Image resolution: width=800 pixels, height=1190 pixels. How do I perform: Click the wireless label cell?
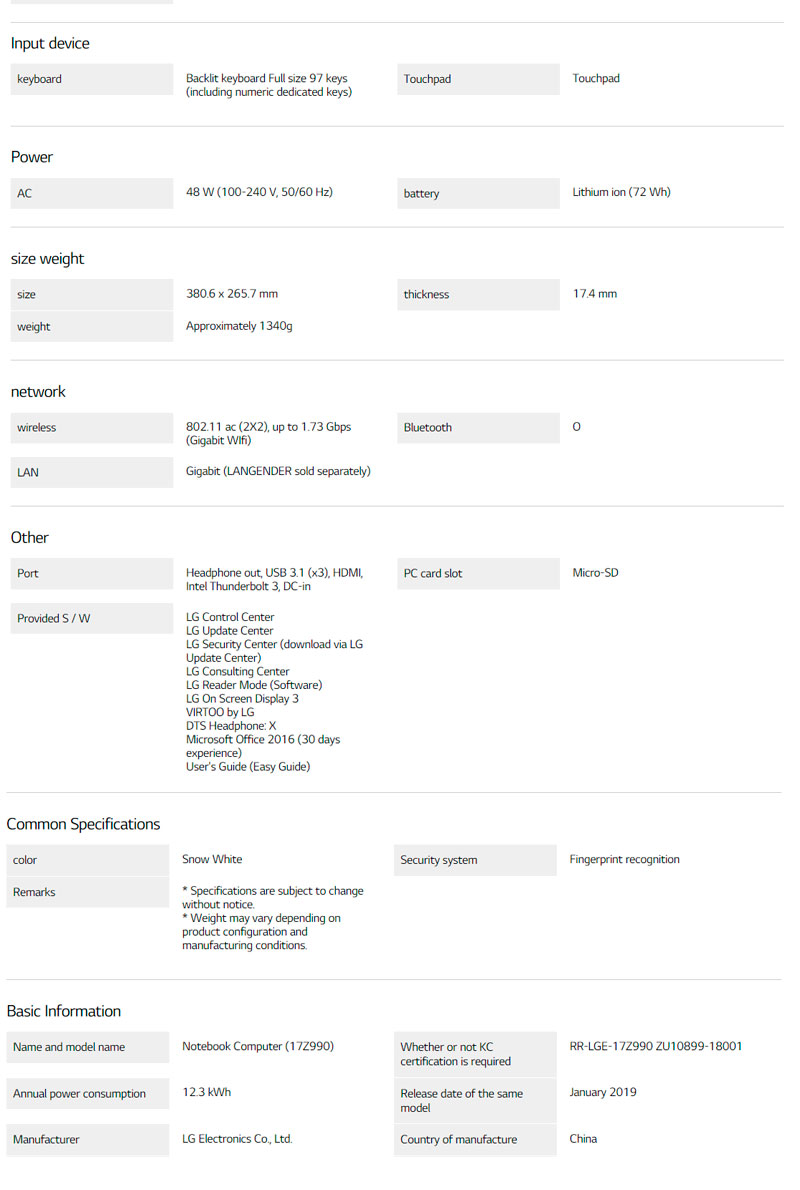(91, 428)
